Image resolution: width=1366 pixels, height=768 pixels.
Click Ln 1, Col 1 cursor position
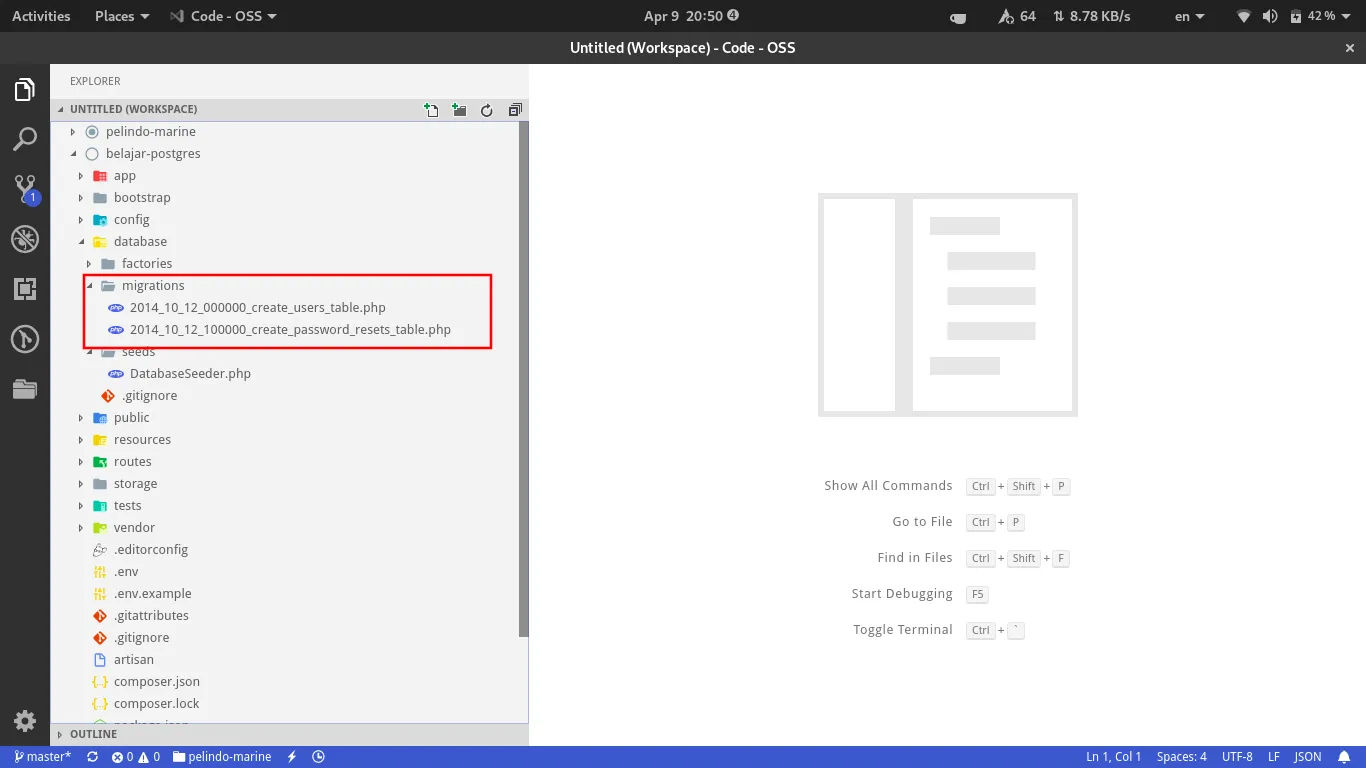click(1114, 757)
